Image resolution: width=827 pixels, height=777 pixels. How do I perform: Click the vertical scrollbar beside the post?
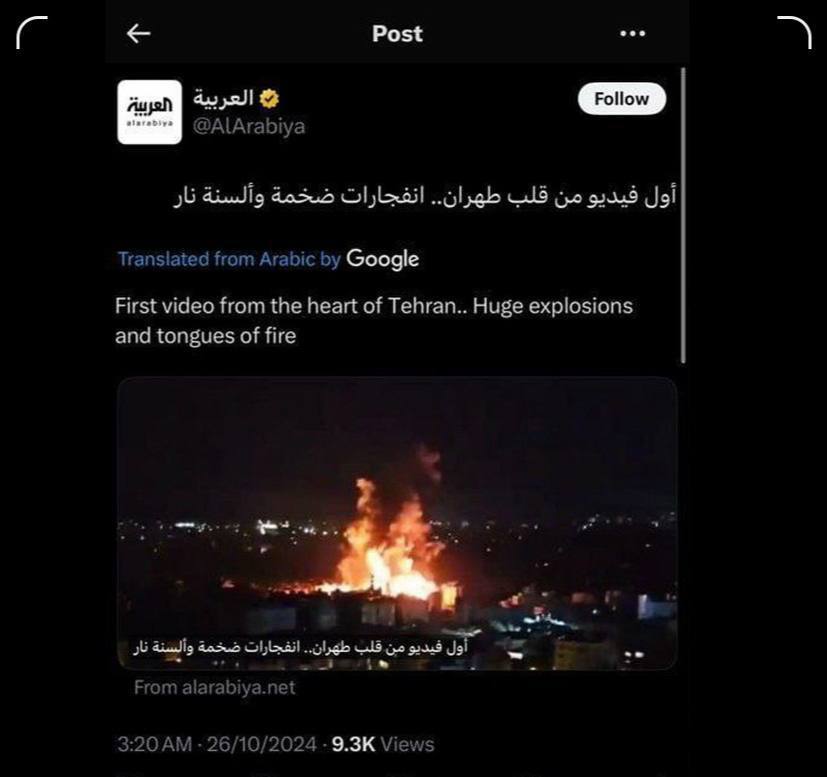684,215
